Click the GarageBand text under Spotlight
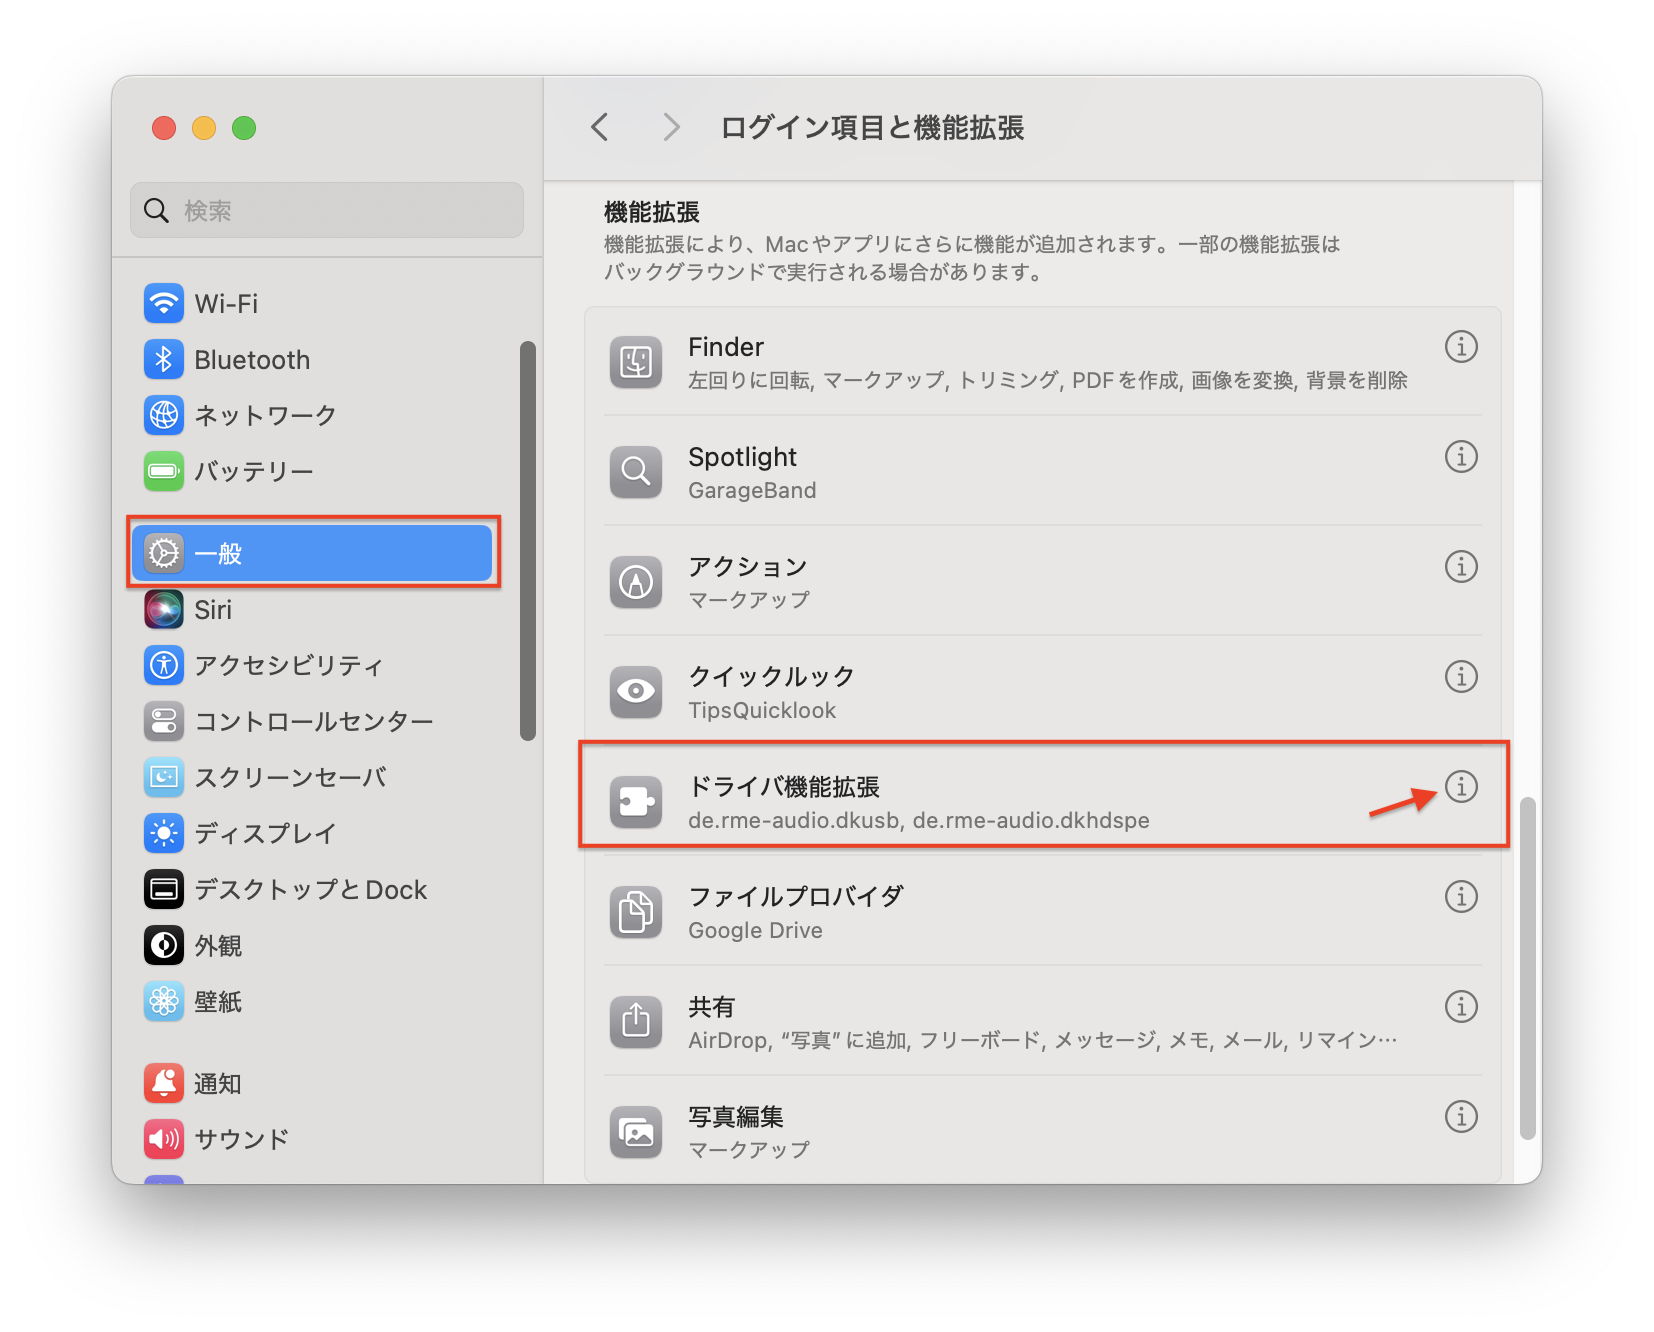Viewport: 1654px width, 1332px height. pos(752,490)
